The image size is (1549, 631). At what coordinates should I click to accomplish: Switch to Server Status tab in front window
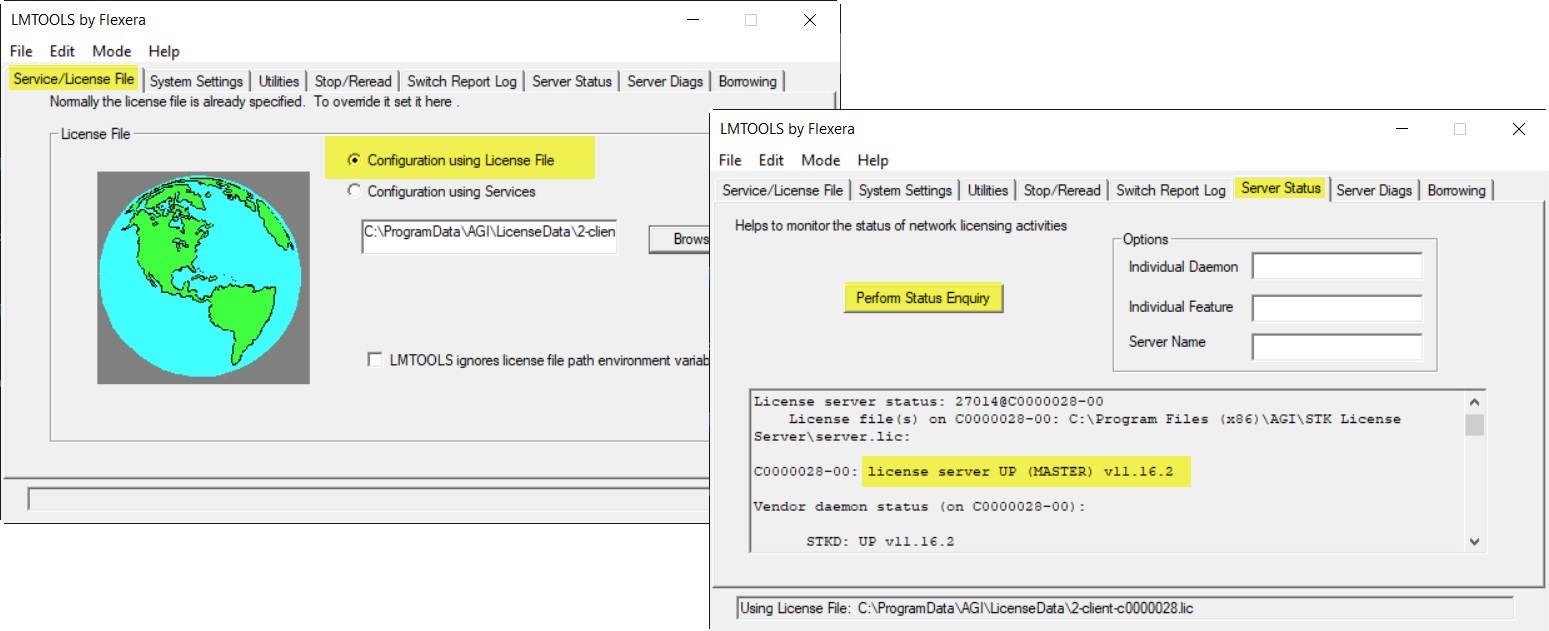tap(1281, 188)
